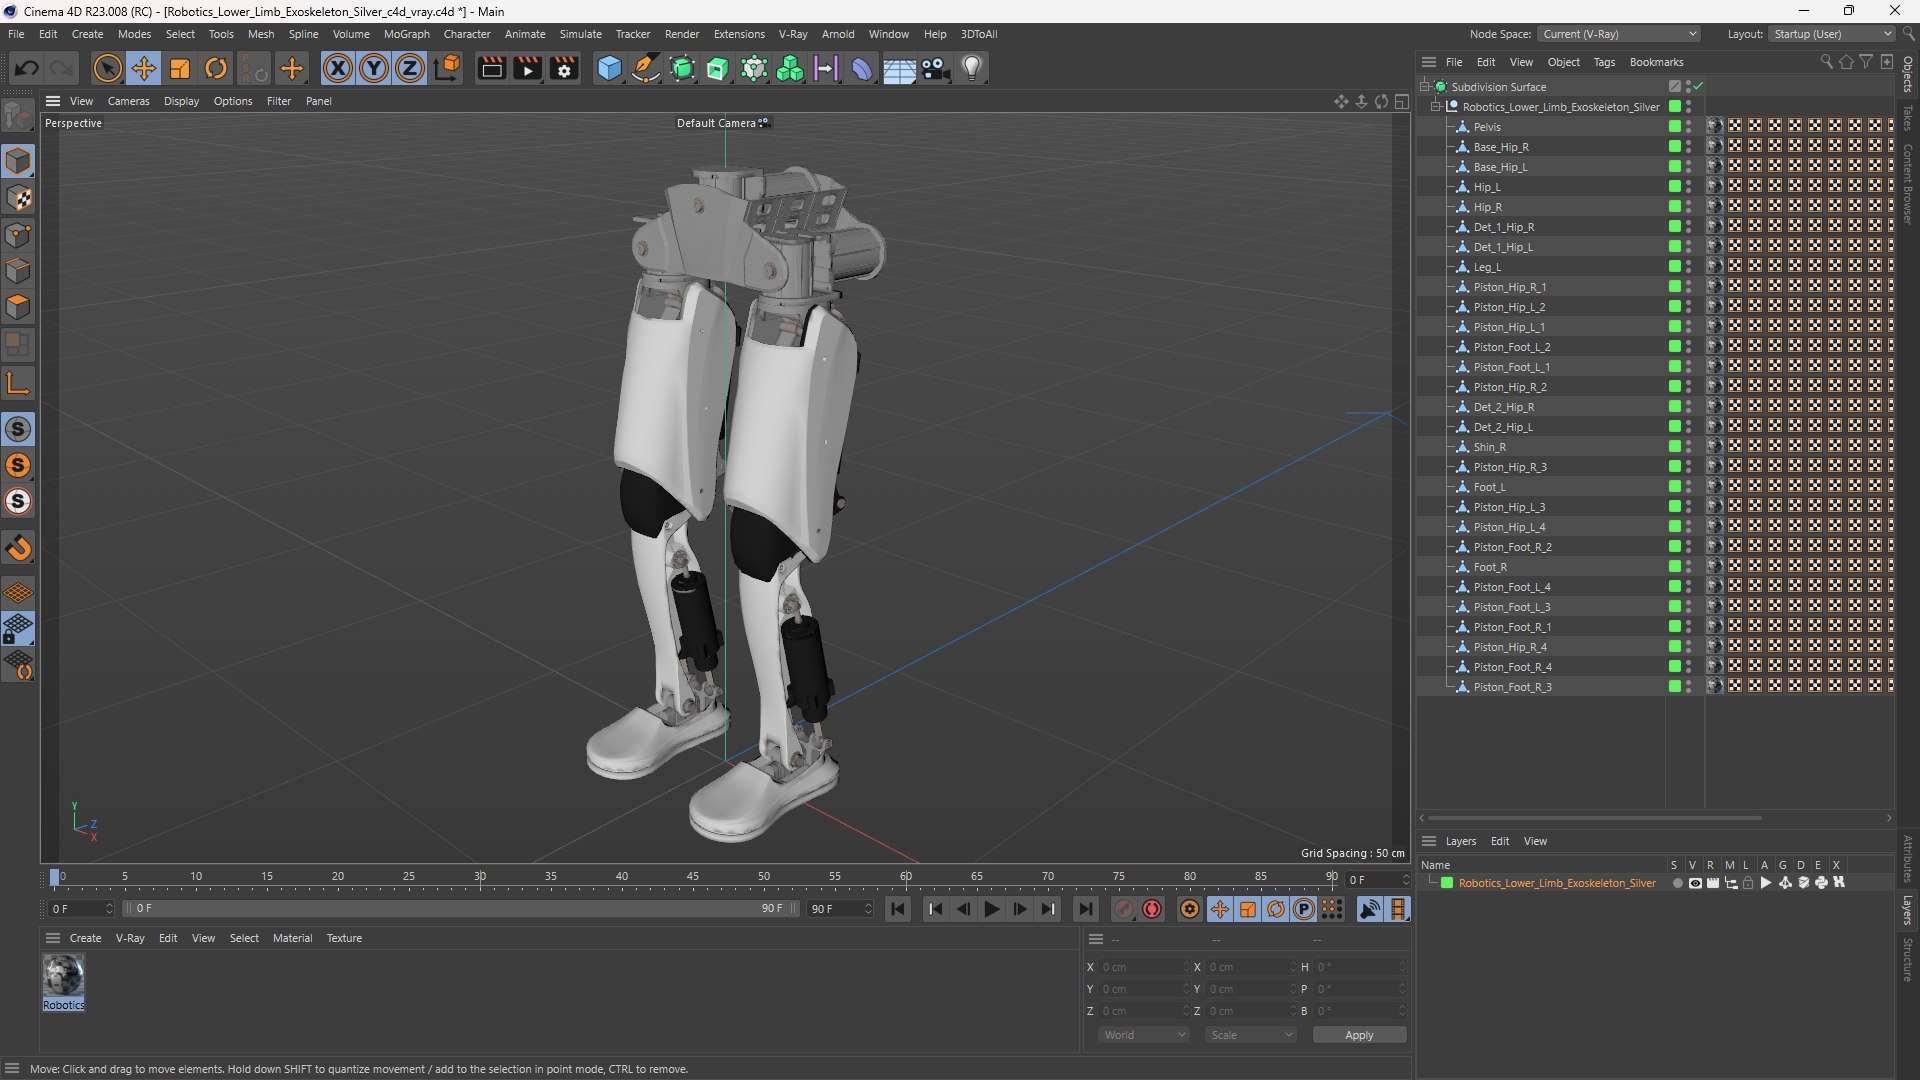1920x1080 pixels.
Task: Toggle Autokeying record button
Action: [x=1152, y=909]
